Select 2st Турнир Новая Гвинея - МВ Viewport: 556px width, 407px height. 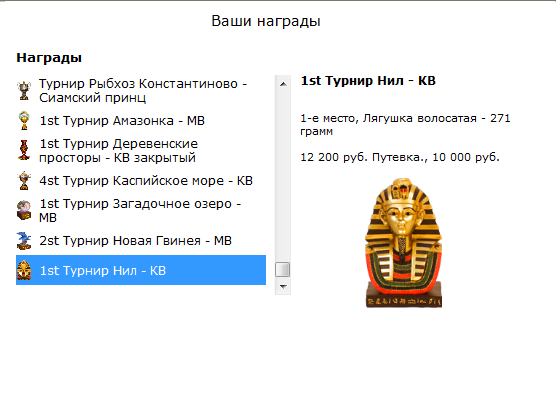[141, 240]
